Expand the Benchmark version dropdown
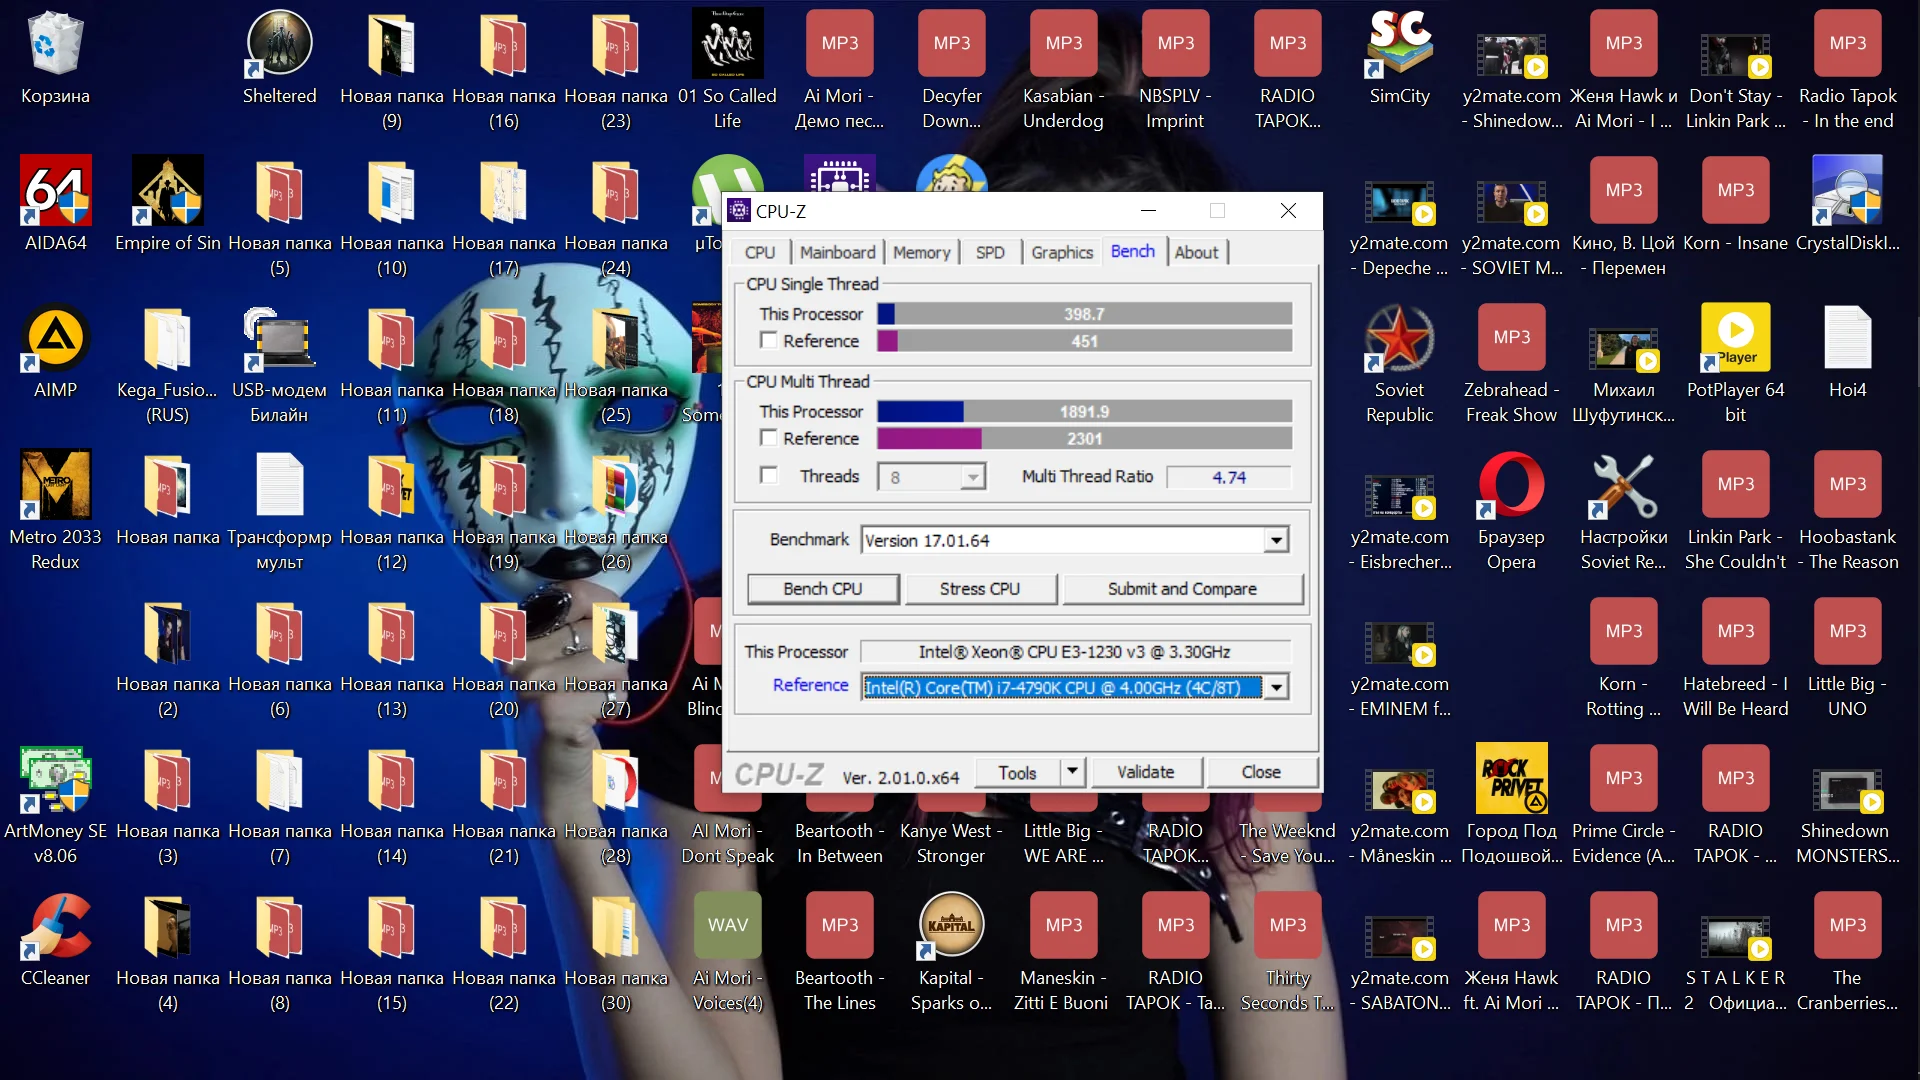The image size is (1920, 1080). click(1276, 541)
